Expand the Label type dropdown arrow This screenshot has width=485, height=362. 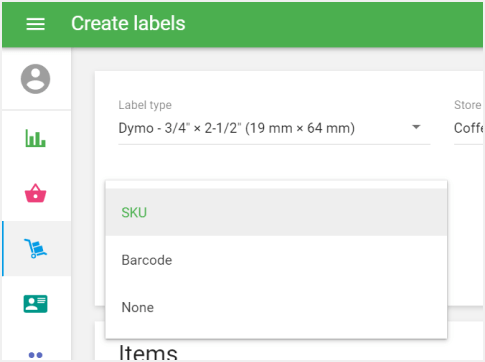pos(416,127)
